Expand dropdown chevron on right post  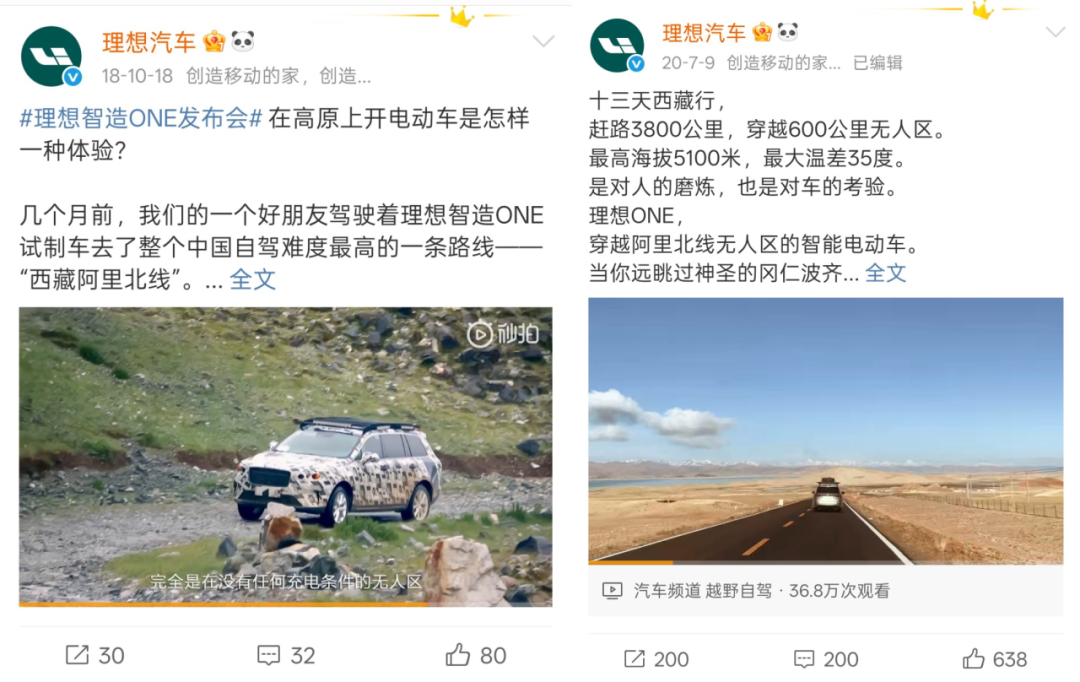tap(1055, 32)
